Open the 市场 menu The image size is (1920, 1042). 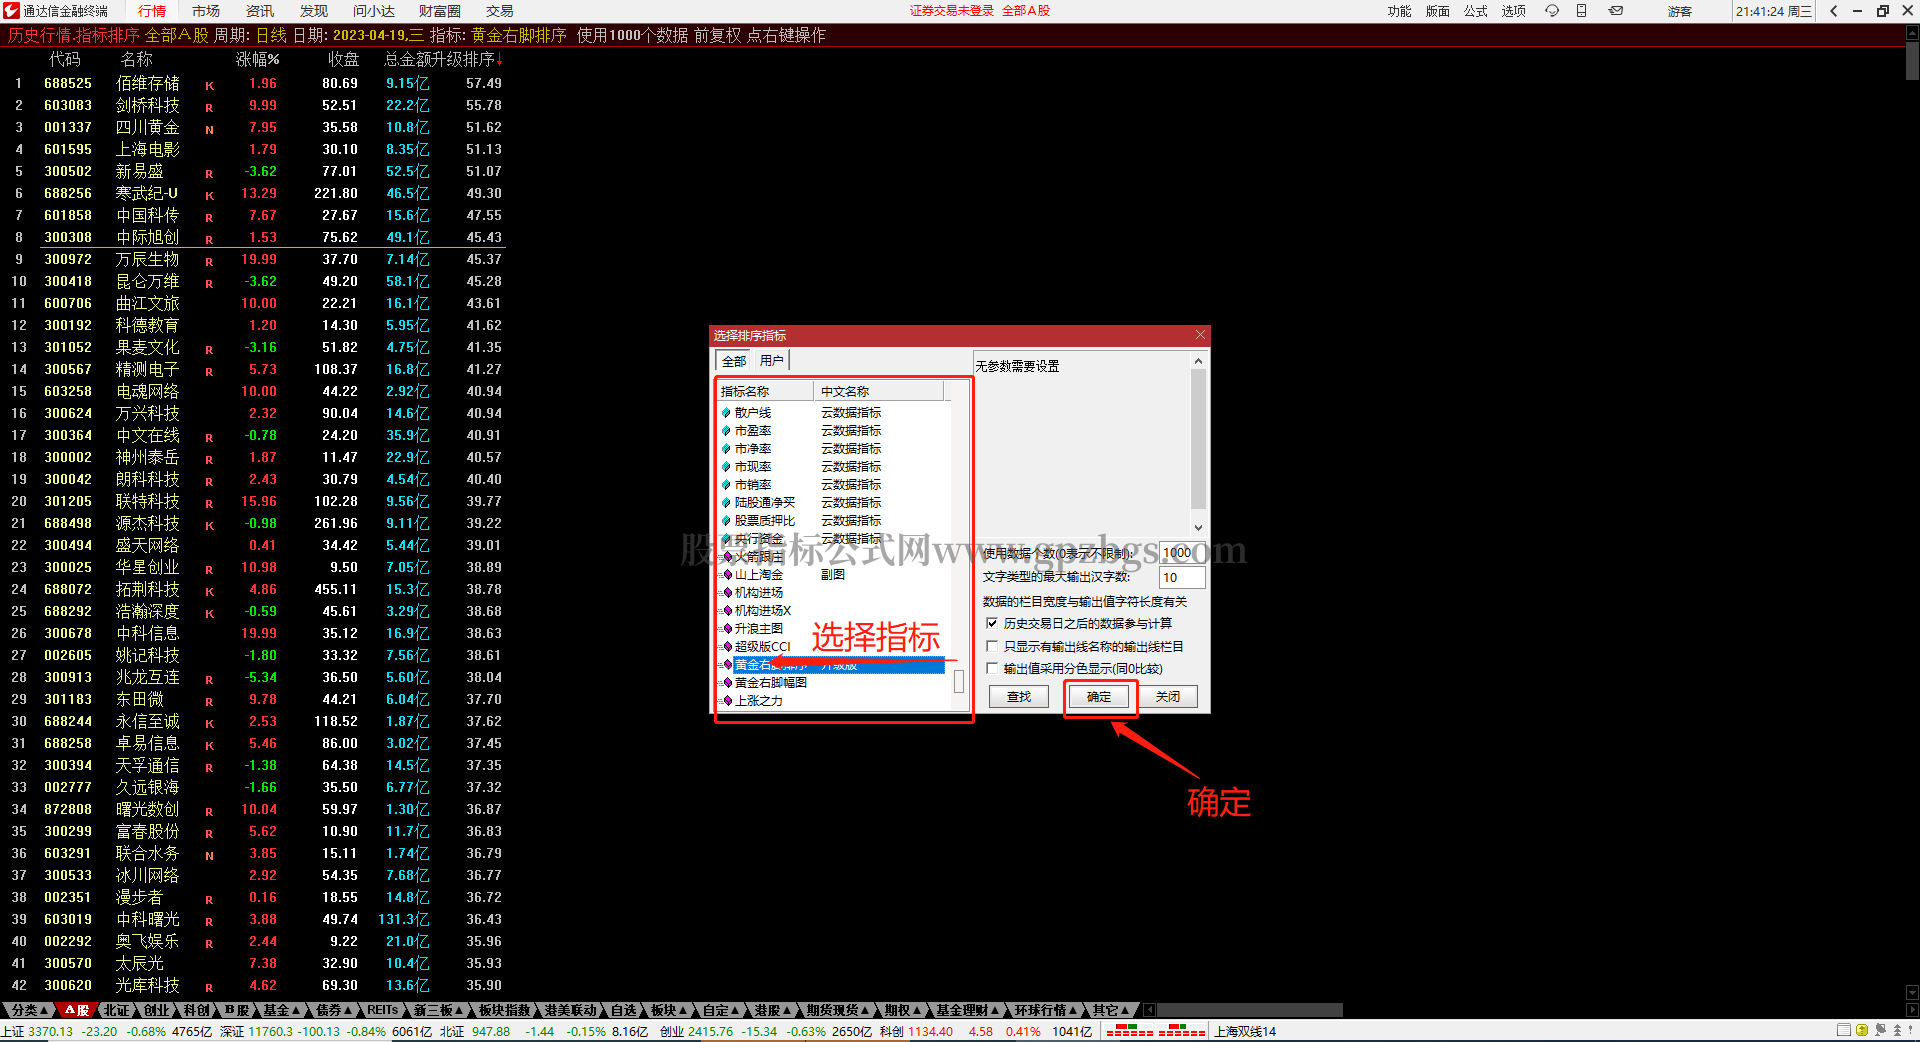pos(206,11)
